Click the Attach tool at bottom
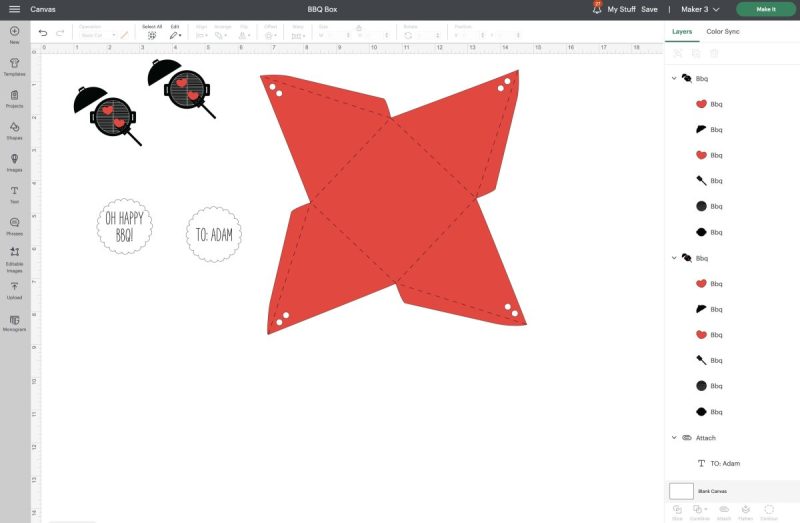This screenshot has width=800, height=523. 723,512
